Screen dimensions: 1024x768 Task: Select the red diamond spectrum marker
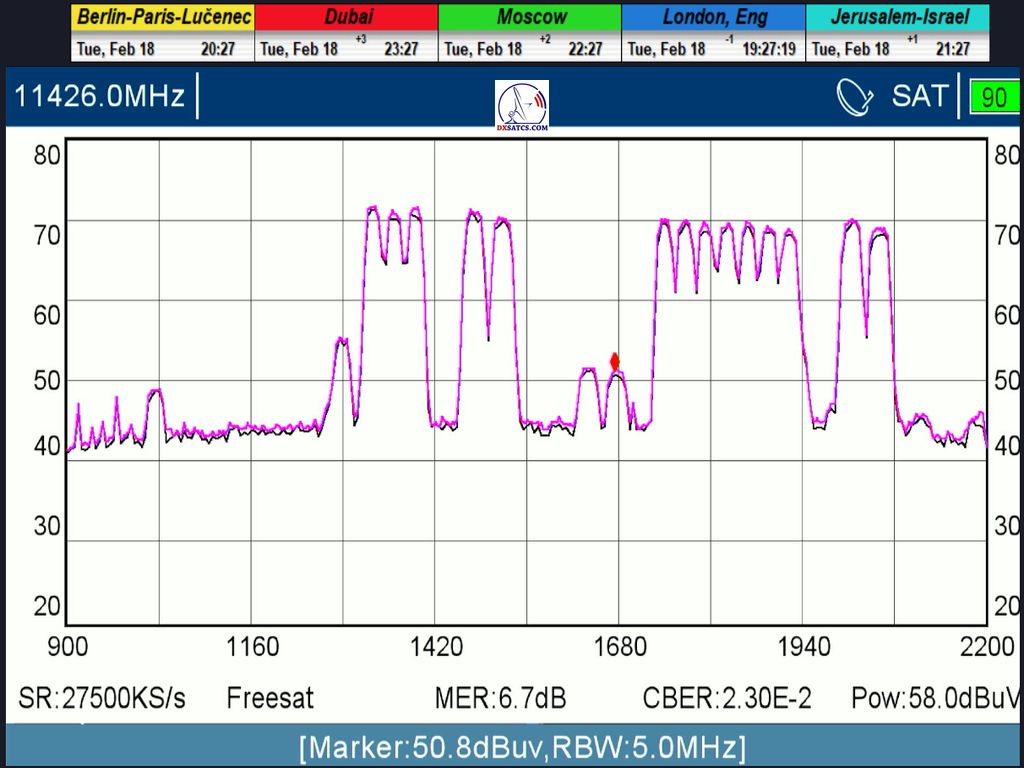click(x=615, y=361)
